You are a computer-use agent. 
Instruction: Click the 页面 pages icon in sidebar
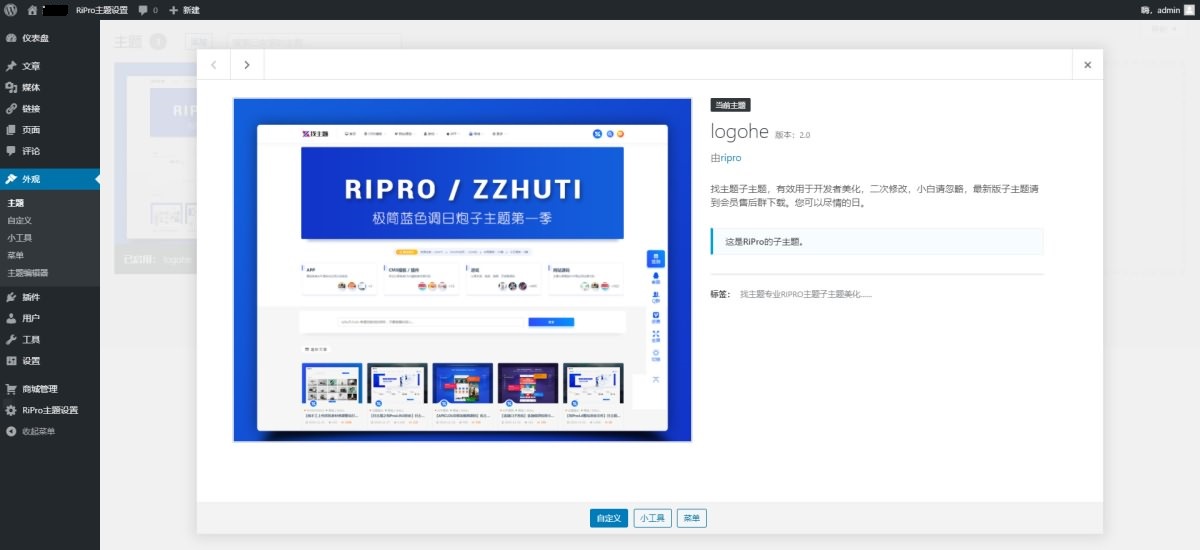(x=11, y=130)
